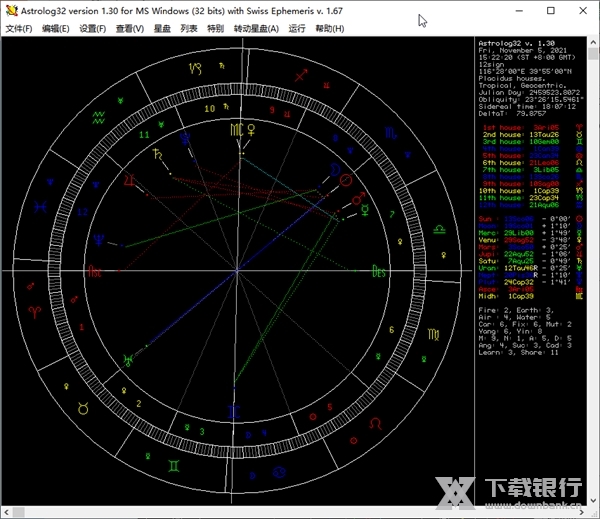Click the horizontal scrollbar left arrow
The image size is (600, 519).
(x=6, y=512)
